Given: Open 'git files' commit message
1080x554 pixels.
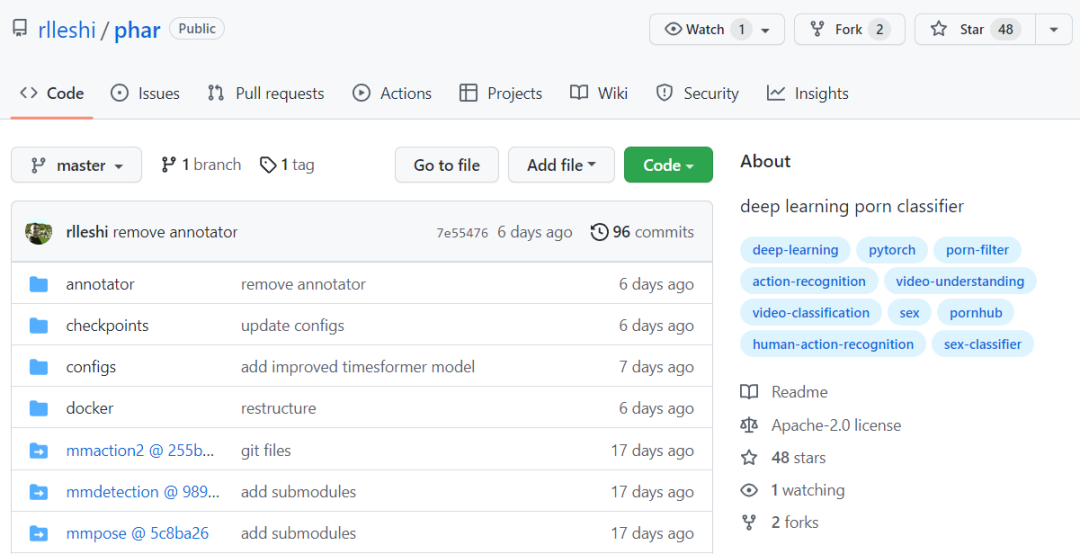Looking at the screenshot, I should point(266,450).
